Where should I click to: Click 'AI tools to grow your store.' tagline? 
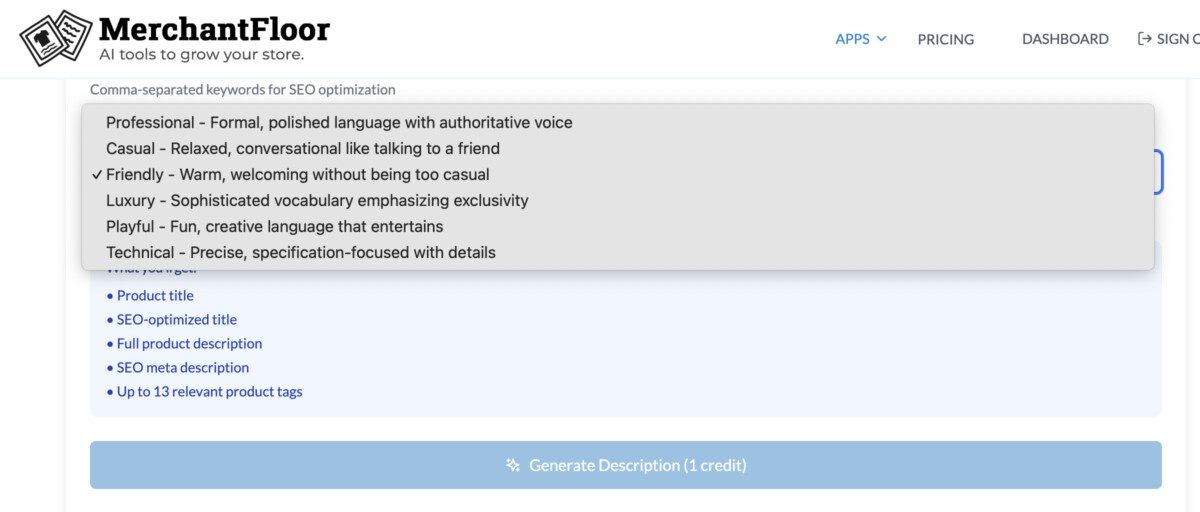coord(201,54)
